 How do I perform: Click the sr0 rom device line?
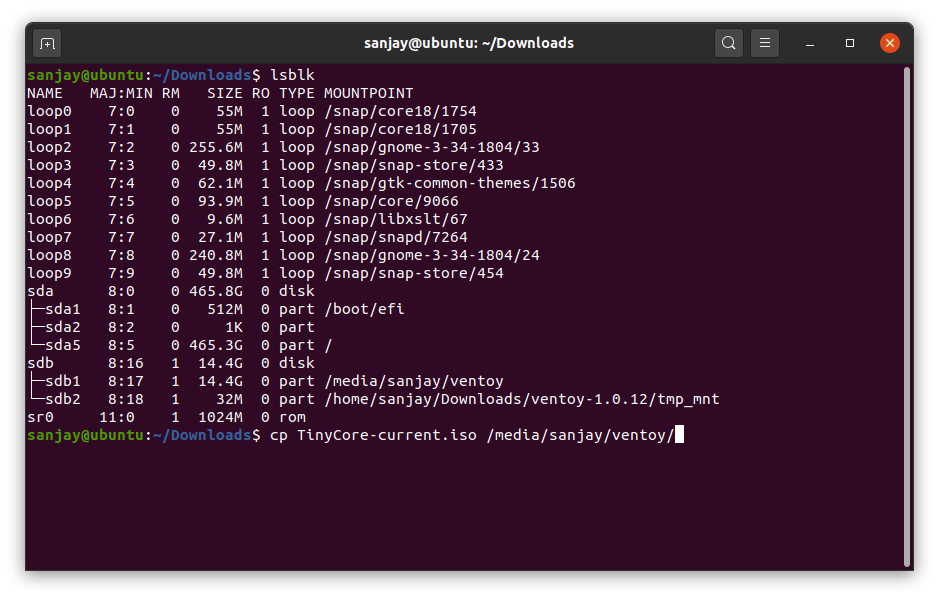coord(38,417)
